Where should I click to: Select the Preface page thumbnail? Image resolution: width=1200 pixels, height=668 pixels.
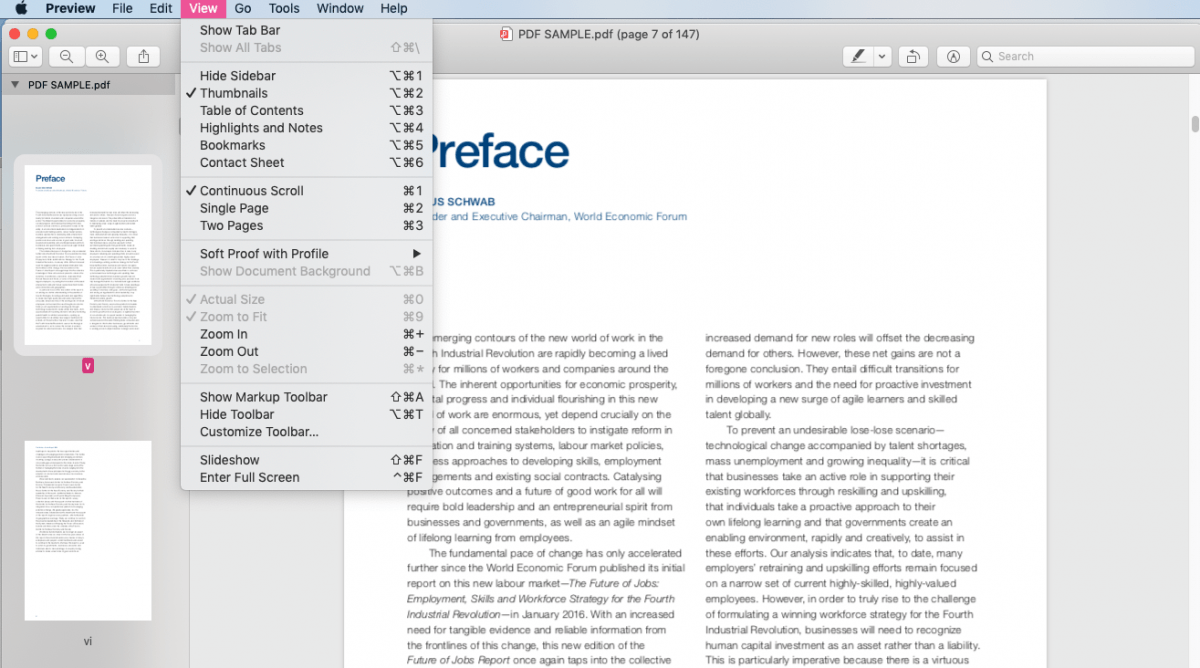[x=88, y=255]
